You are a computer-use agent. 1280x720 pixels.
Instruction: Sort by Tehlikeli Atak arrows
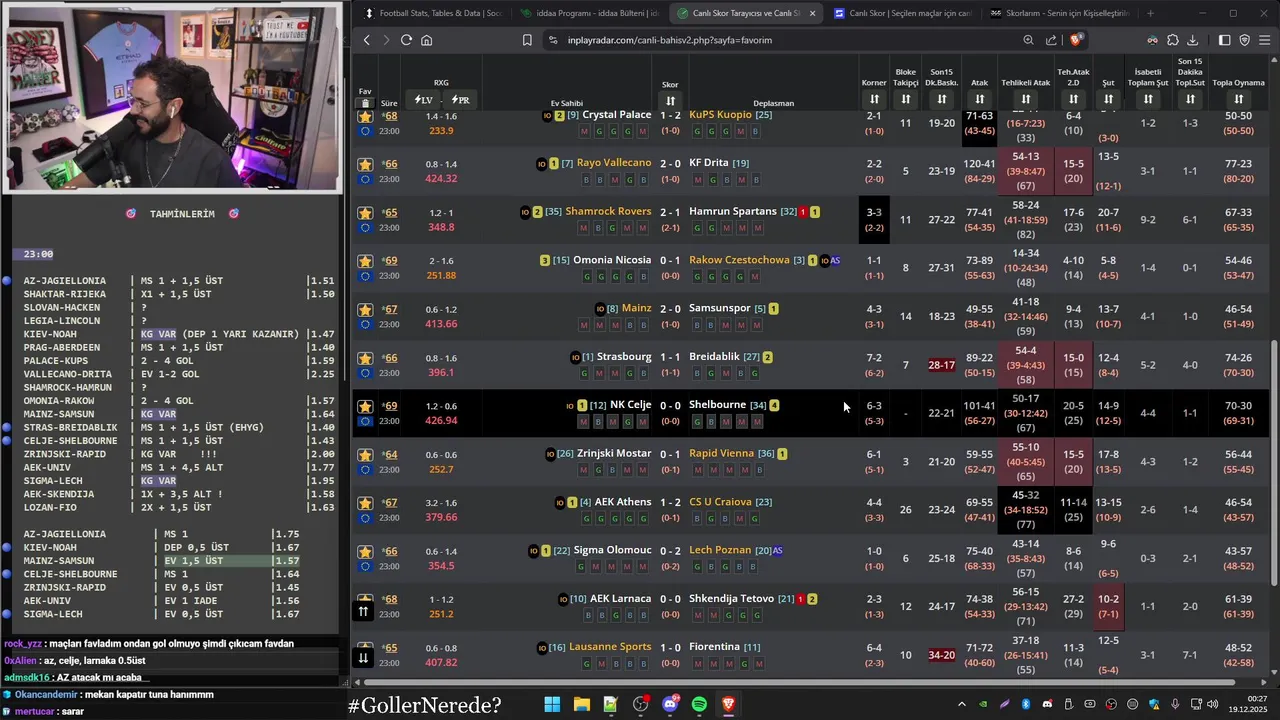coord(1025,99)
